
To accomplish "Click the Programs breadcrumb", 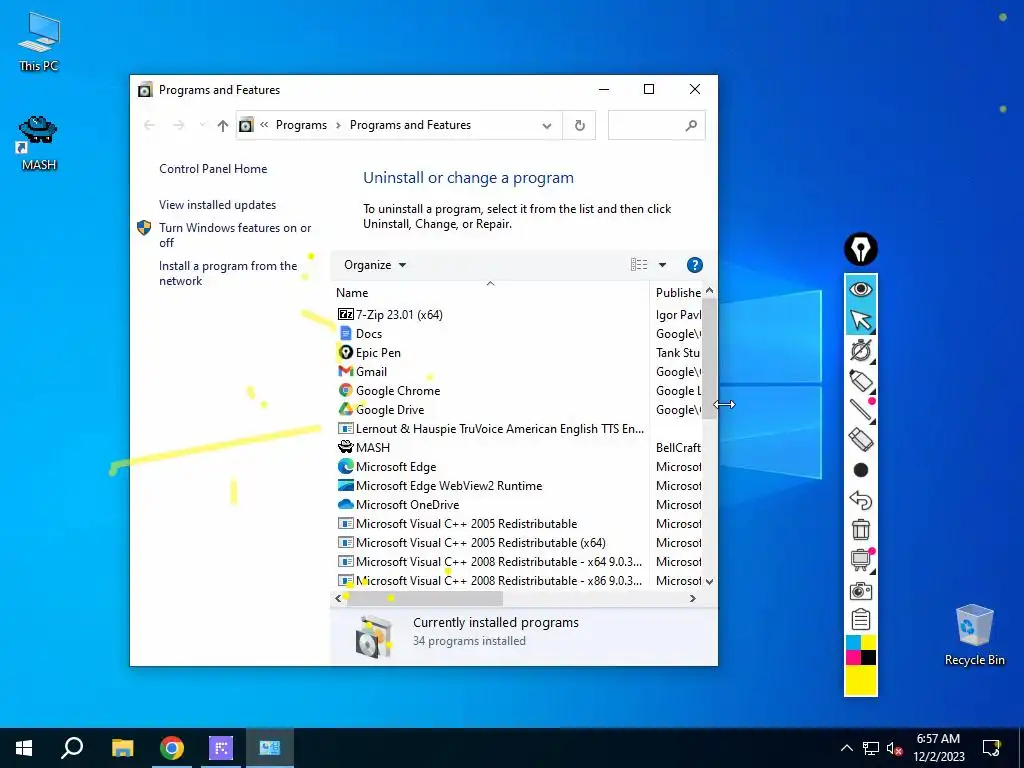I will pyautogui.click(x=301, y=125).
